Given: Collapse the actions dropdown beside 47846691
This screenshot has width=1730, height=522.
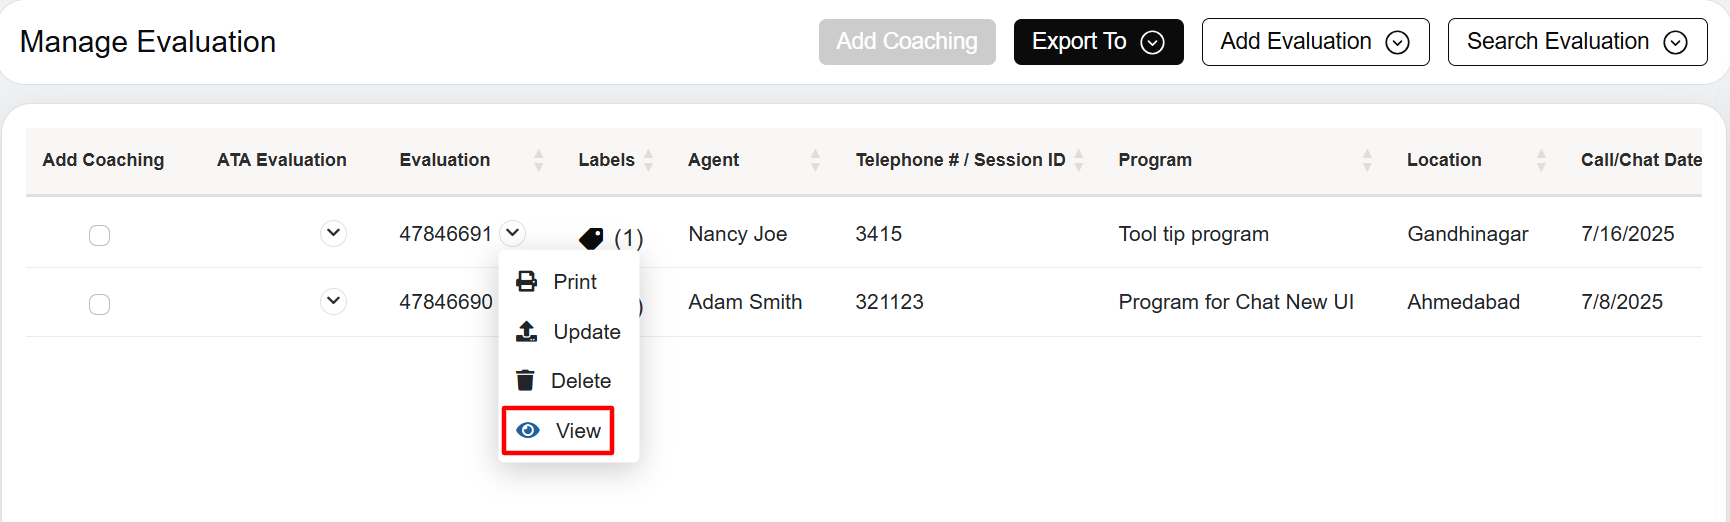Looking at the screenshot, I should click(513, 233).
